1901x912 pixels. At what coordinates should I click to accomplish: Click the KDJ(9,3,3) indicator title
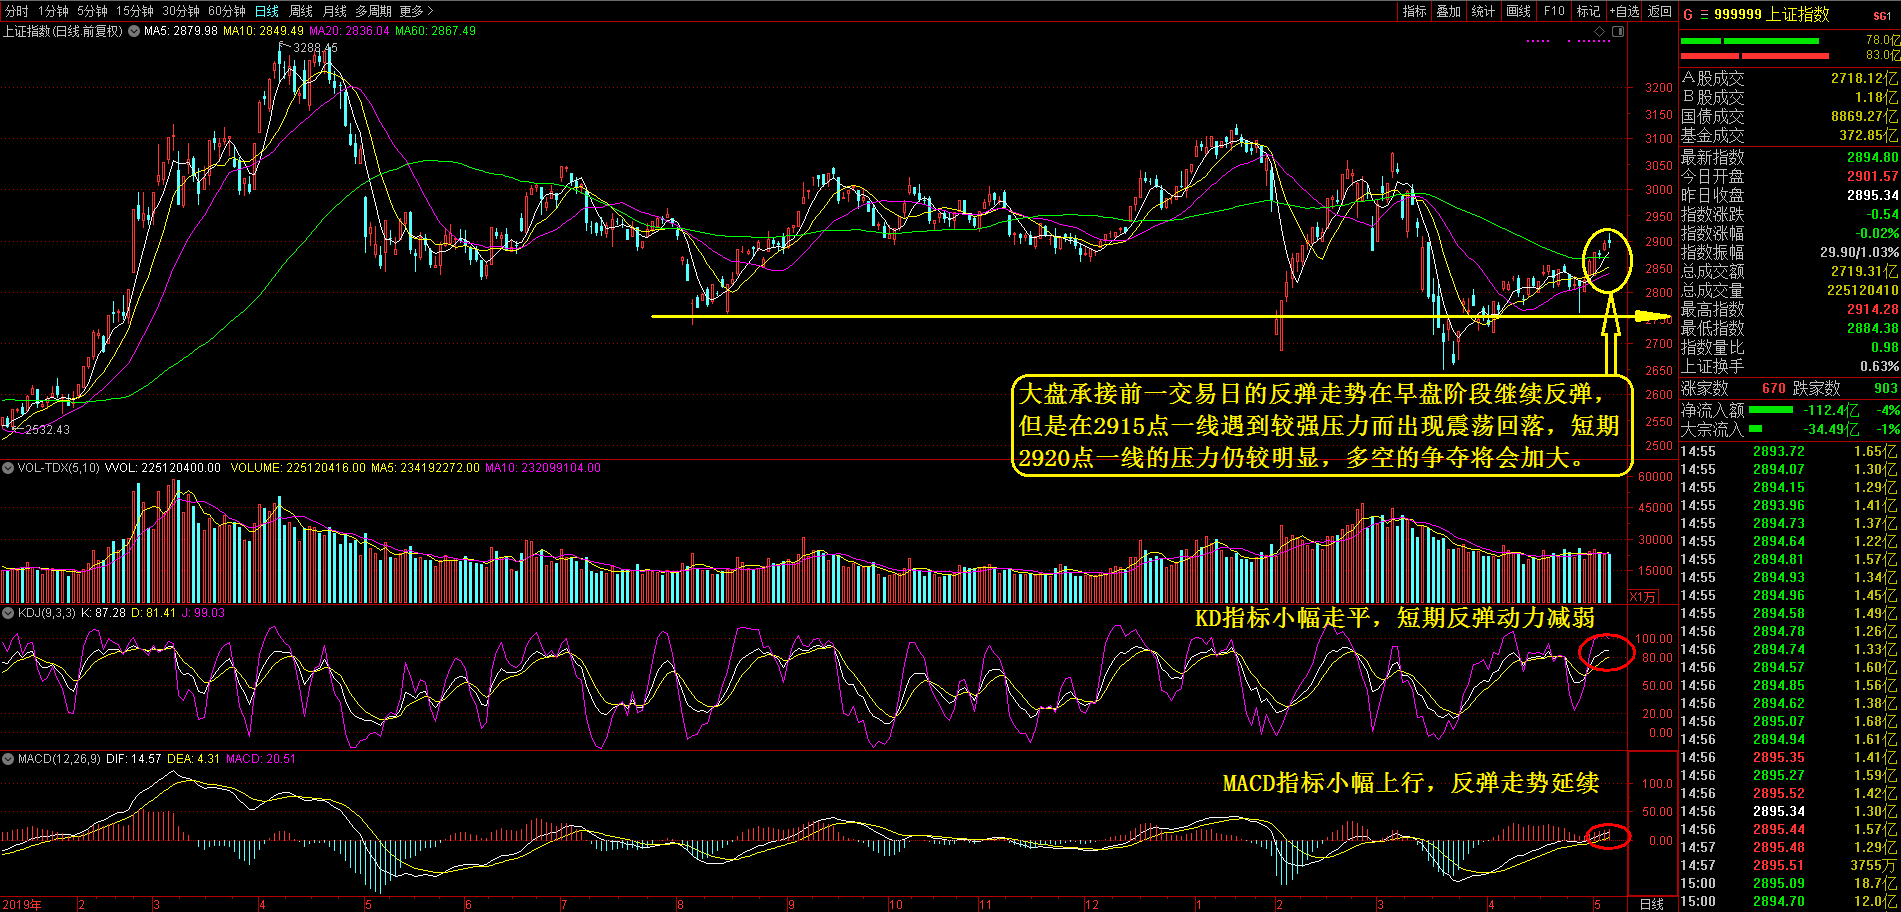click(45, 613)
